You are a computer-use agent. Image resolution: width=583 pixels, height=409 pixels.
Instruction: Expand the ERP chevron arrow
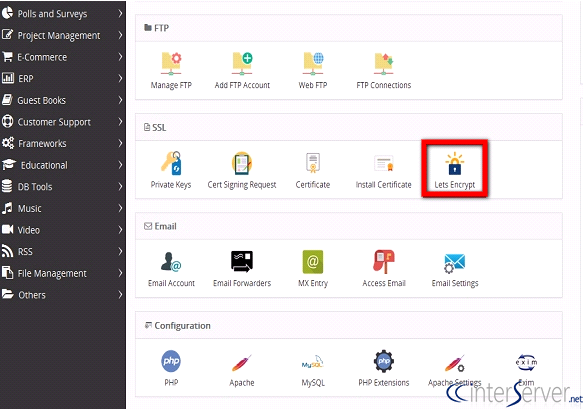[x=120, y=78]
